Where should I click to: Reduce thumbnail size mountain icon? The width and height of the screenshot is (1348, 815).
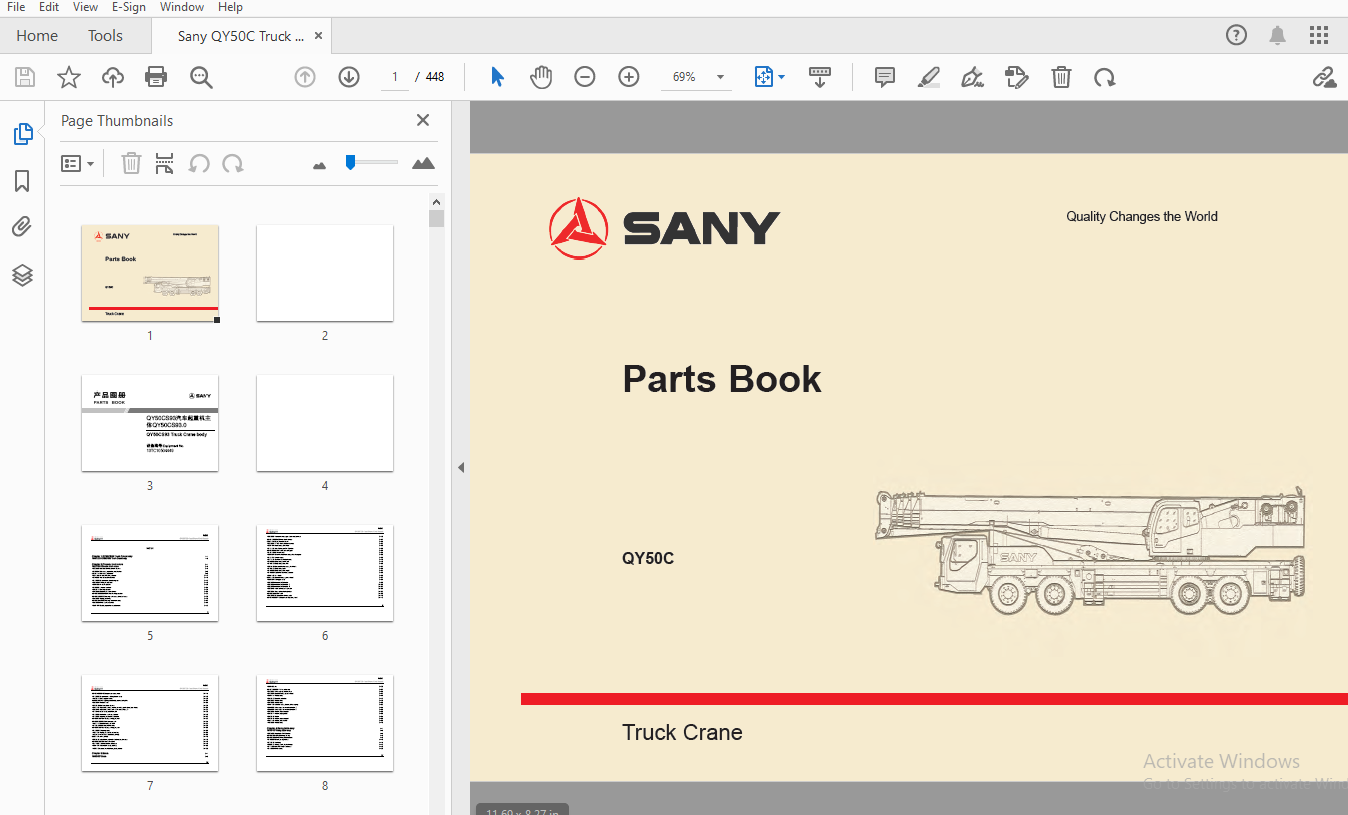pos(320,165)
